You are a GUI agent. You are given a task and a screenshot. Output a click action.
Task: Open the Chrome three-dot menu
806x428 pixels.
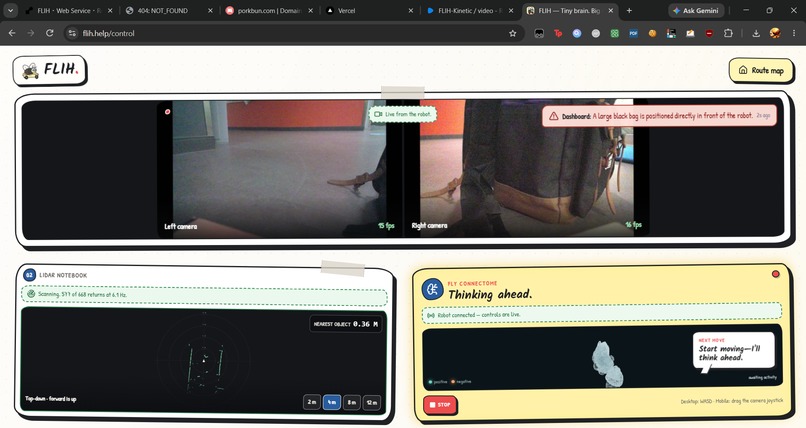pos(794,33)
